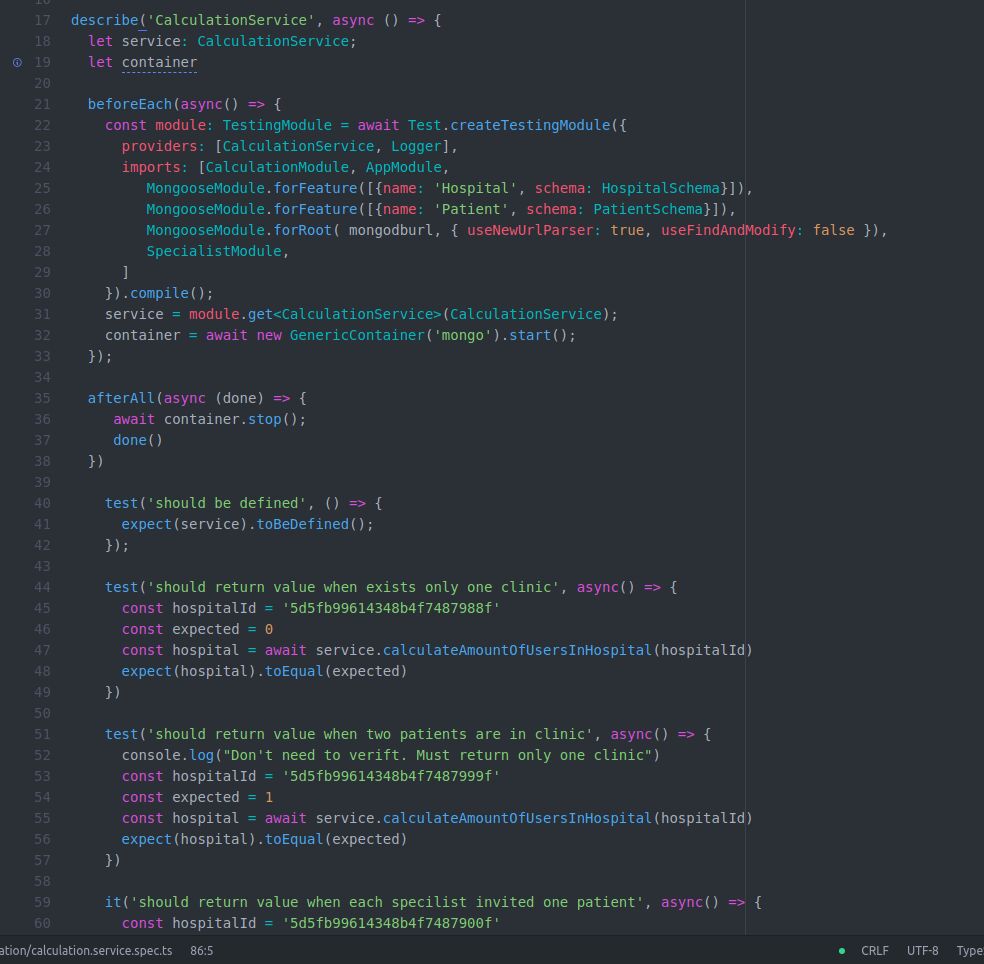
Task: Open CRLF line ending selector
Action: (874, 951)
